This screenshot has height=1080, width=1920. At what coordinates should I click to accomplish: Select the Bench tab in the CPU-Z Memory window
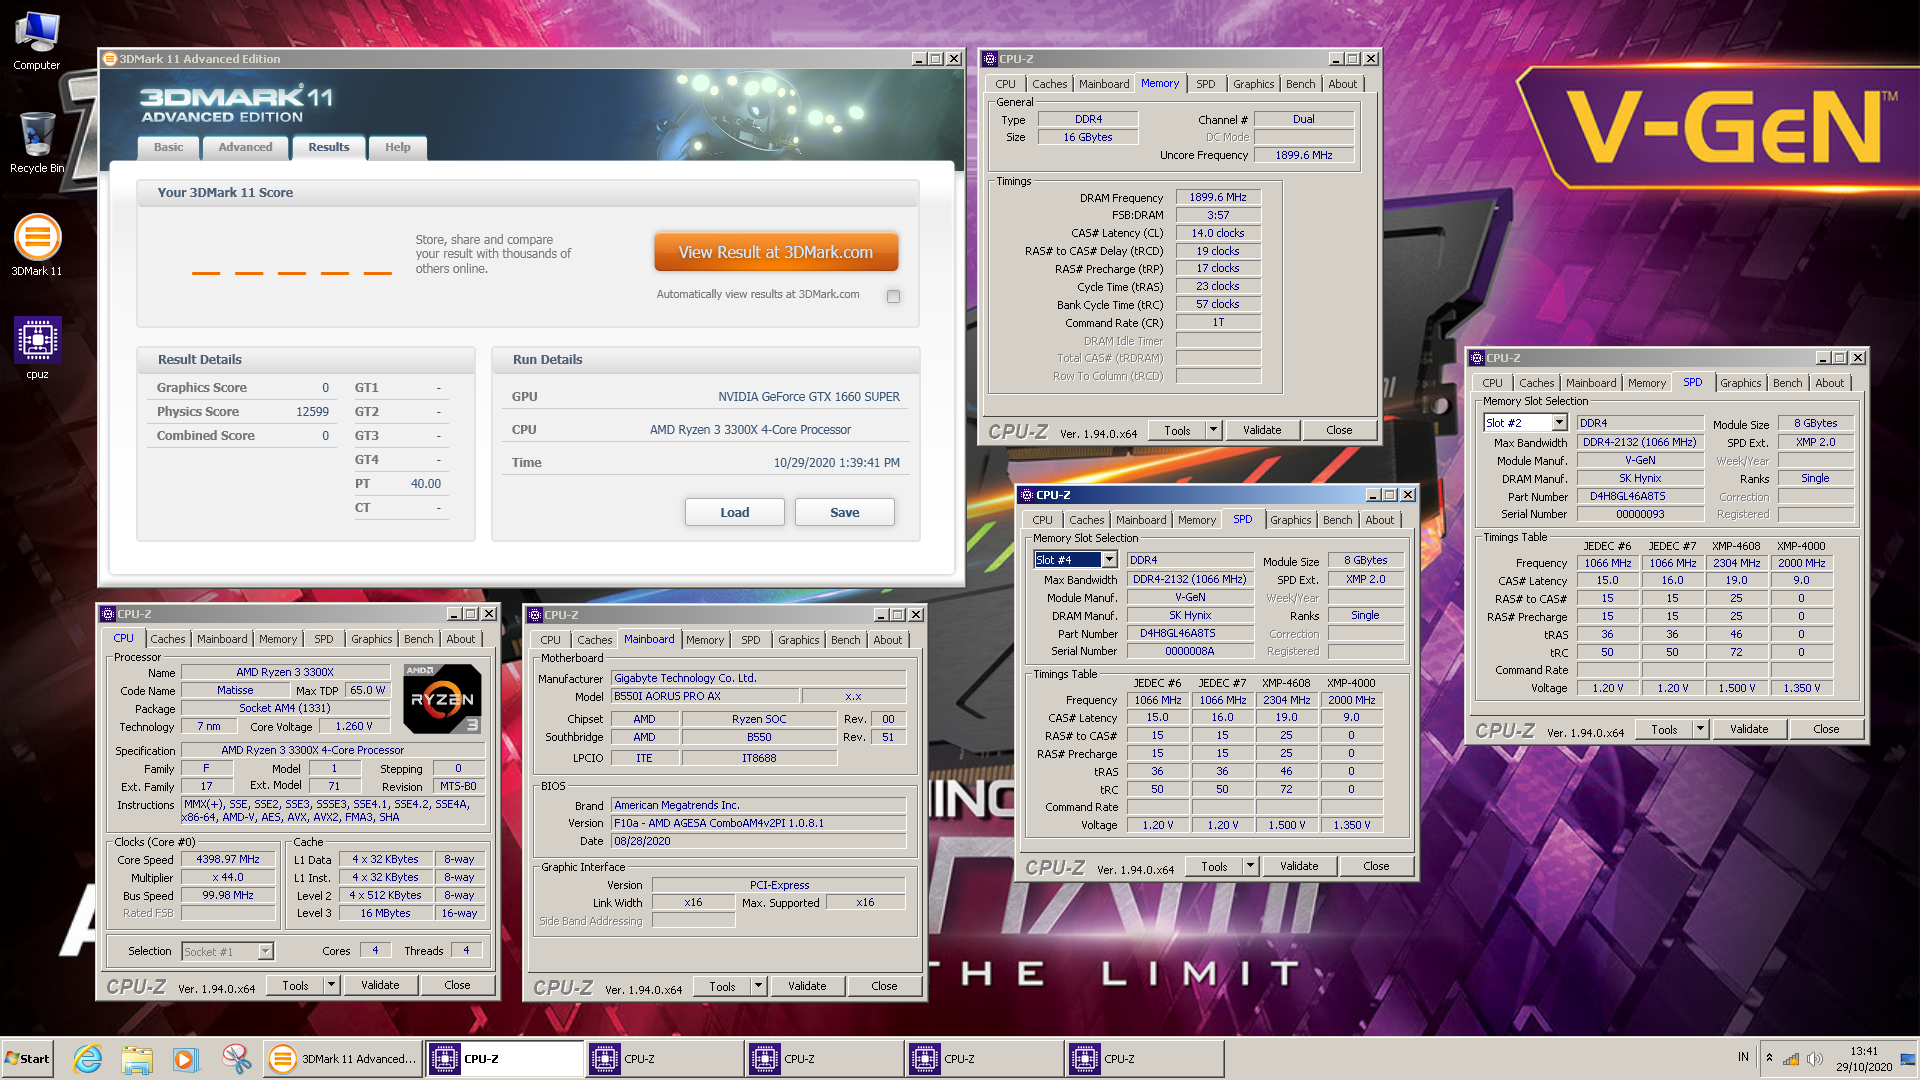tap(1301, 84)
